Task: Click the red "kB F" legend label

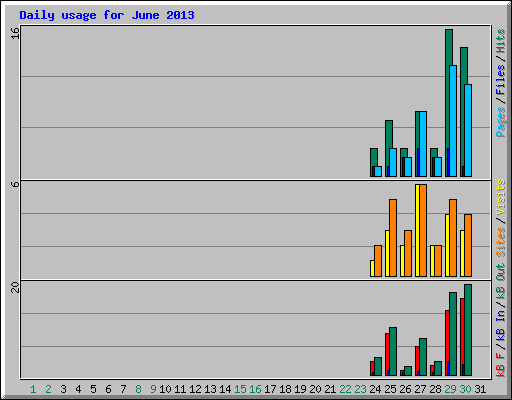Action: coord(500,365)
